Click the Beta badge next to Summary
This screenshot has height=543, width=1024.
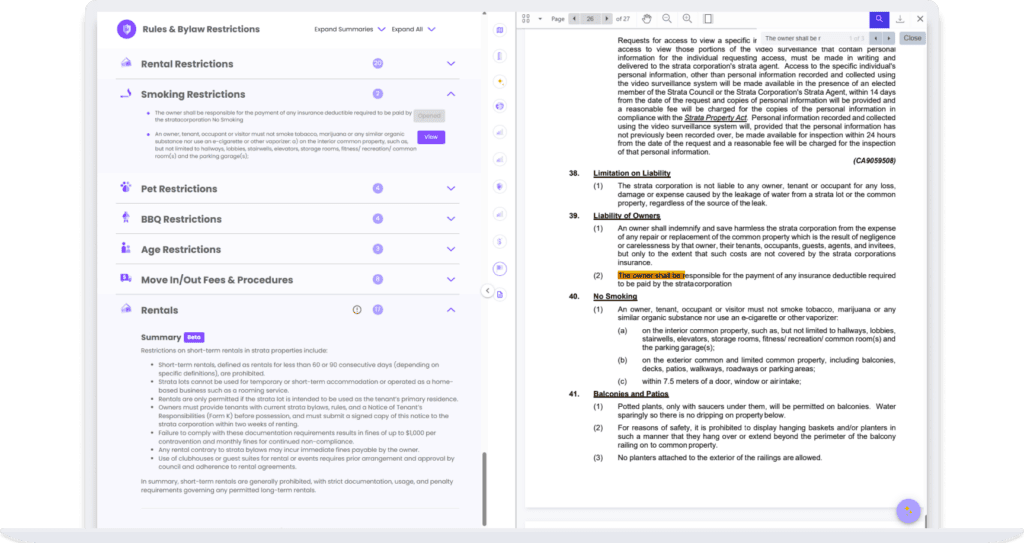[194, 337]
